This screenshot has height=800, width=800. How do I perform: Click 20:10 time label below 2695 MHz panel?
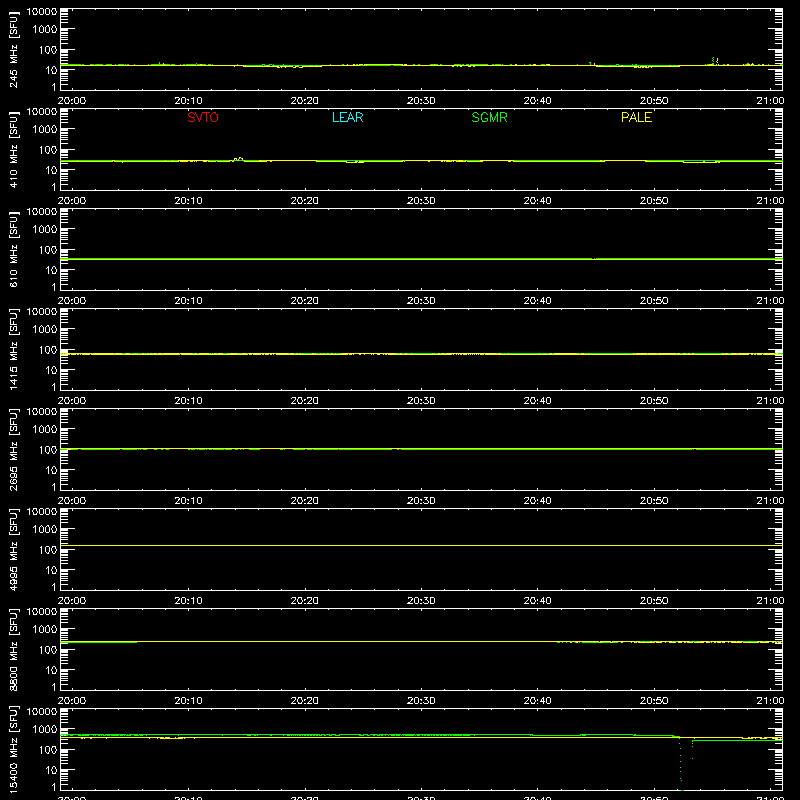tap(188, 501)
